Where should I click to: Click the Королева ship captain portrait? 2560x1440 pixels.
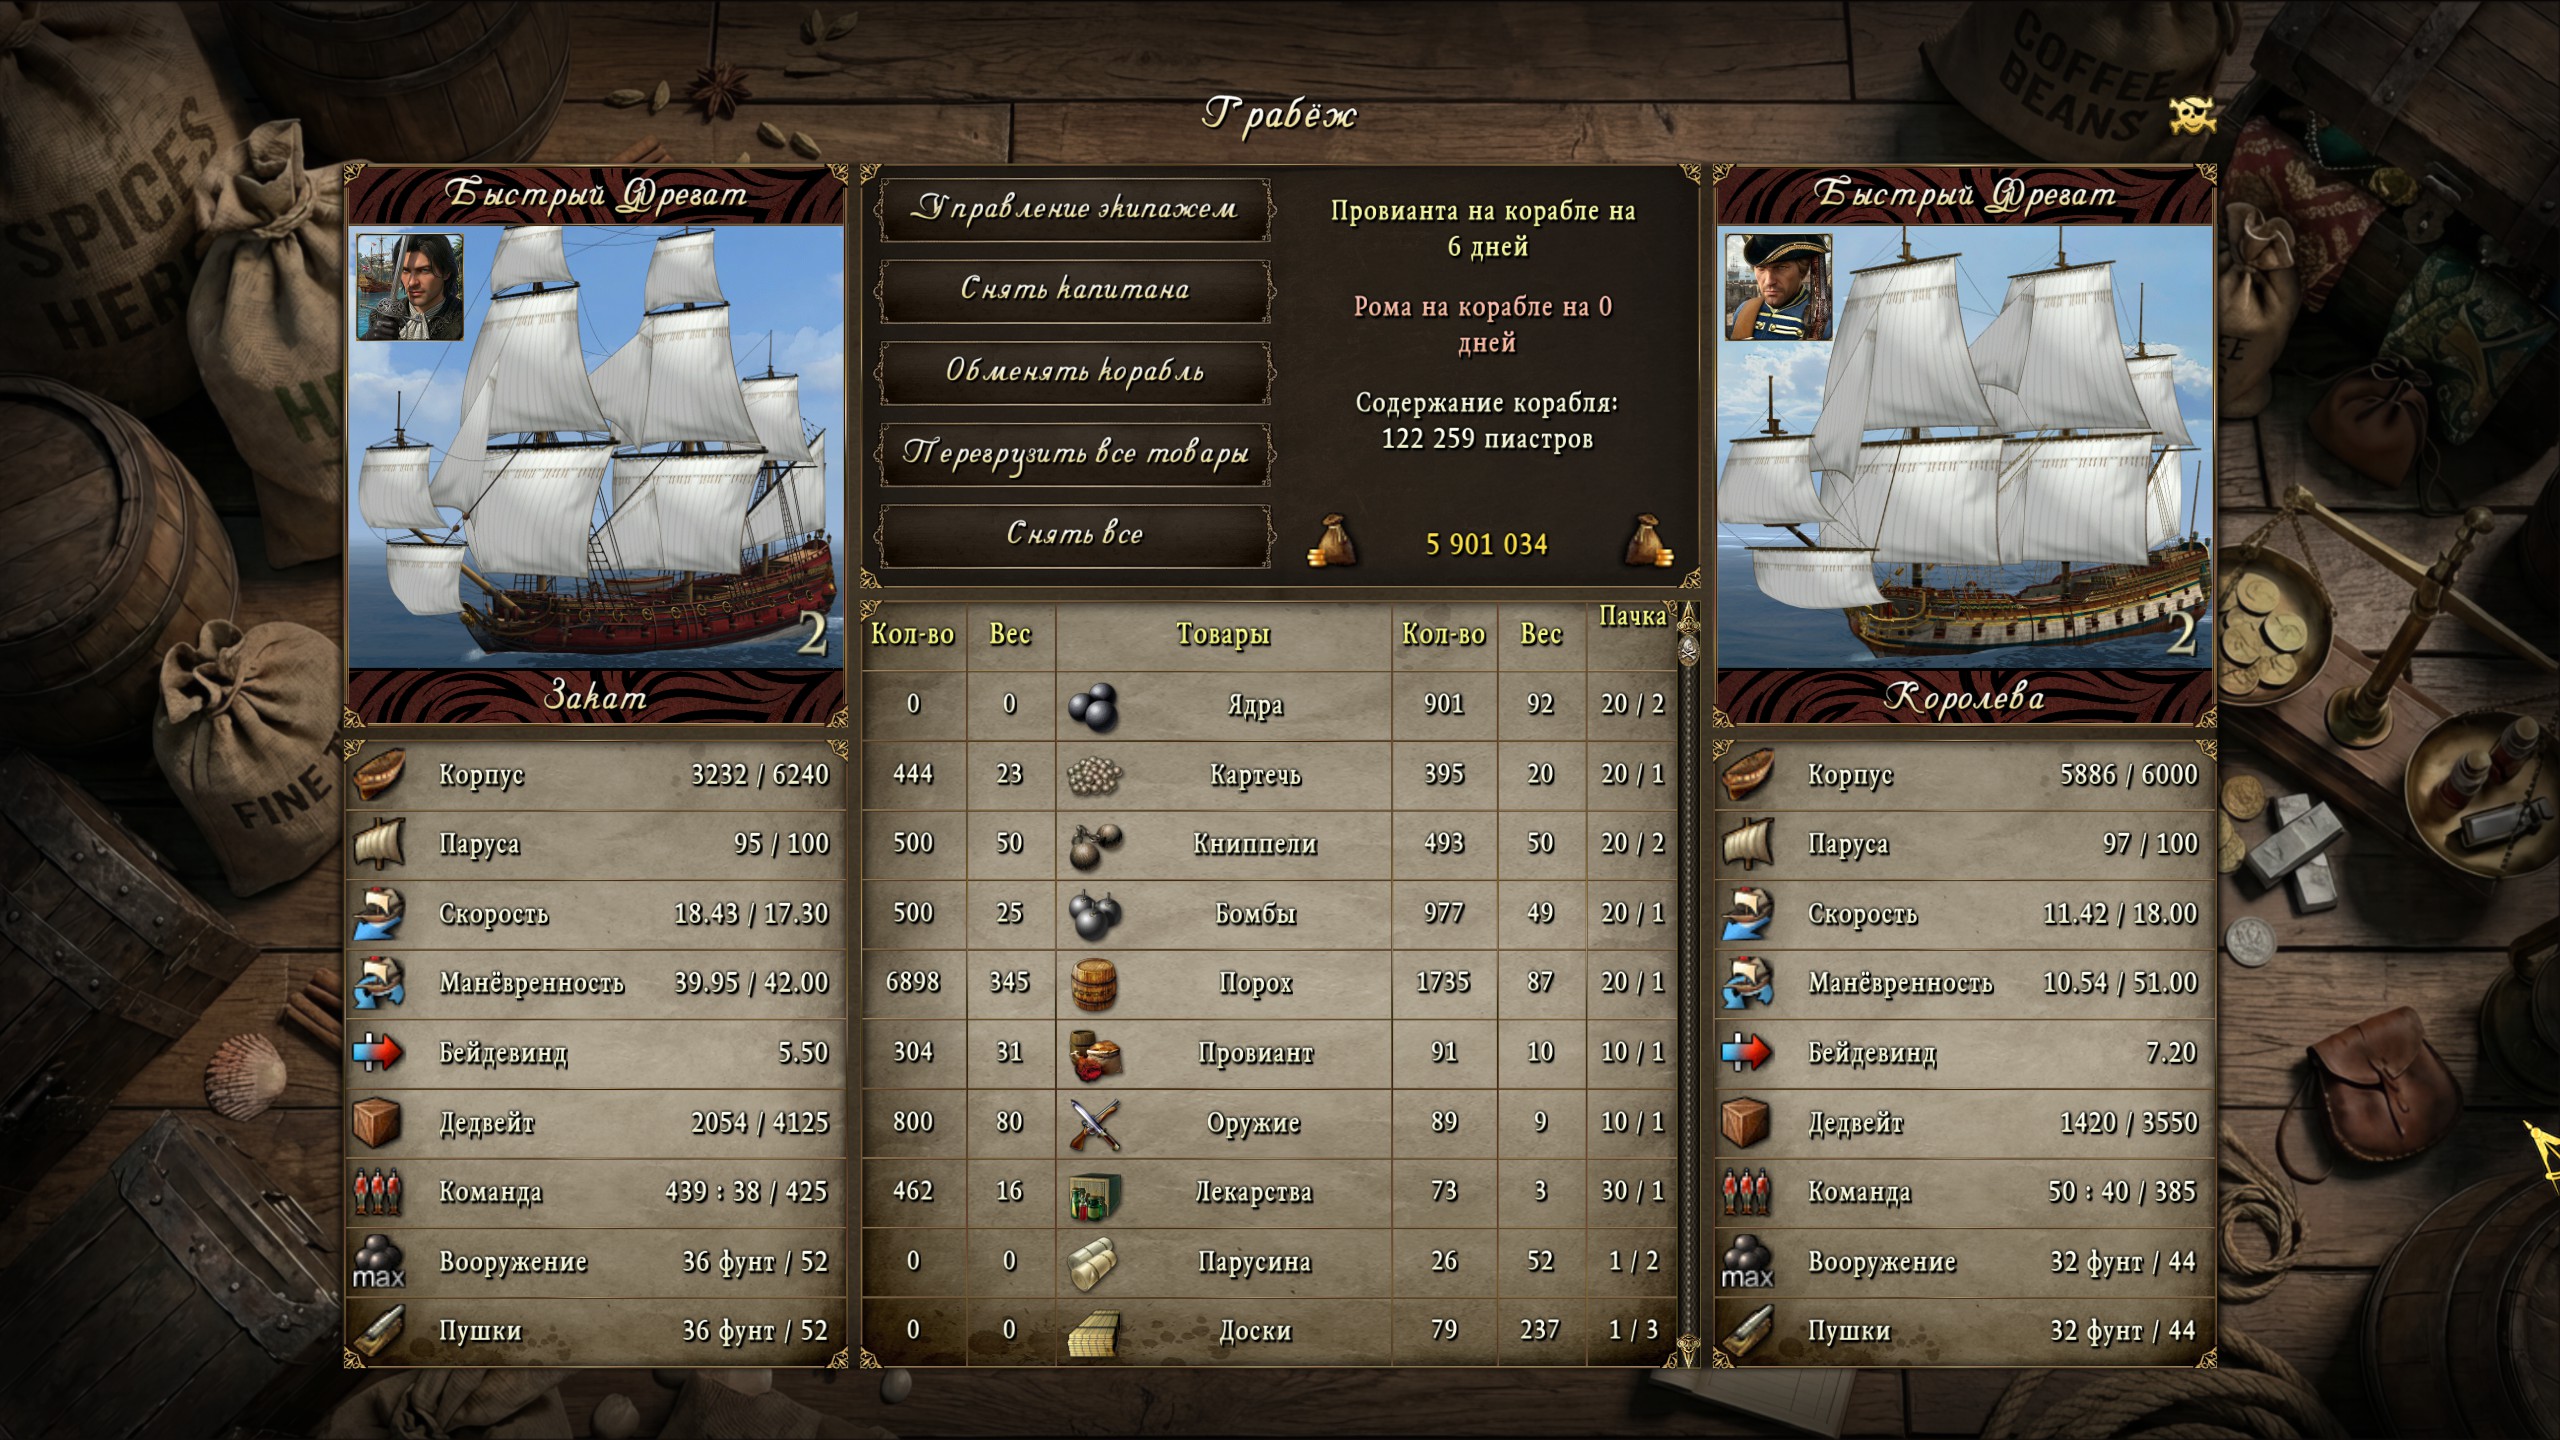(x=1778, y=288)
